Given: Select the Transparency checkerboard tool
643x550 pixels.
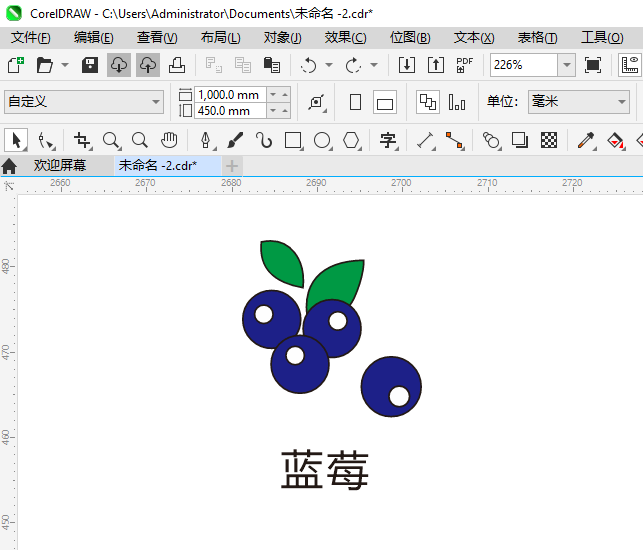Looking at the screenshot, I should [549, 141].
